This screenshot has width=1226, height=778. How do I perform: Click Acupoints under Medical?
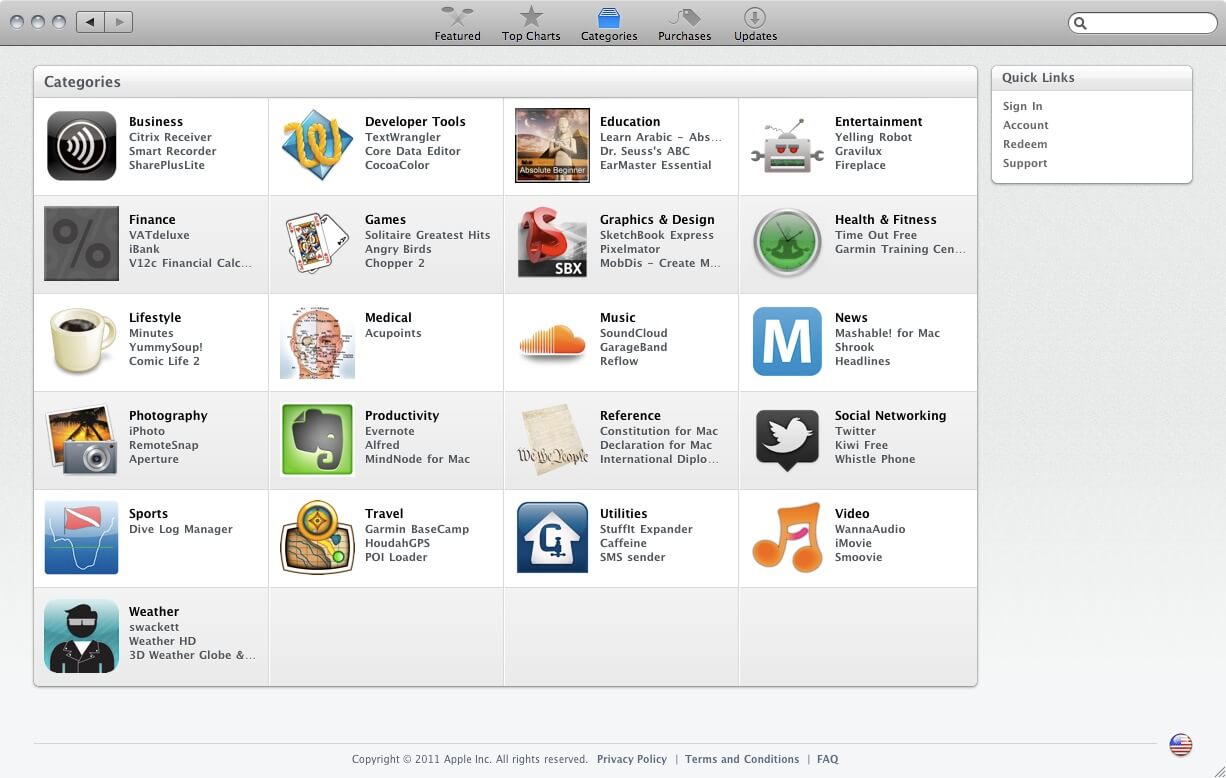tap(393, 333)
